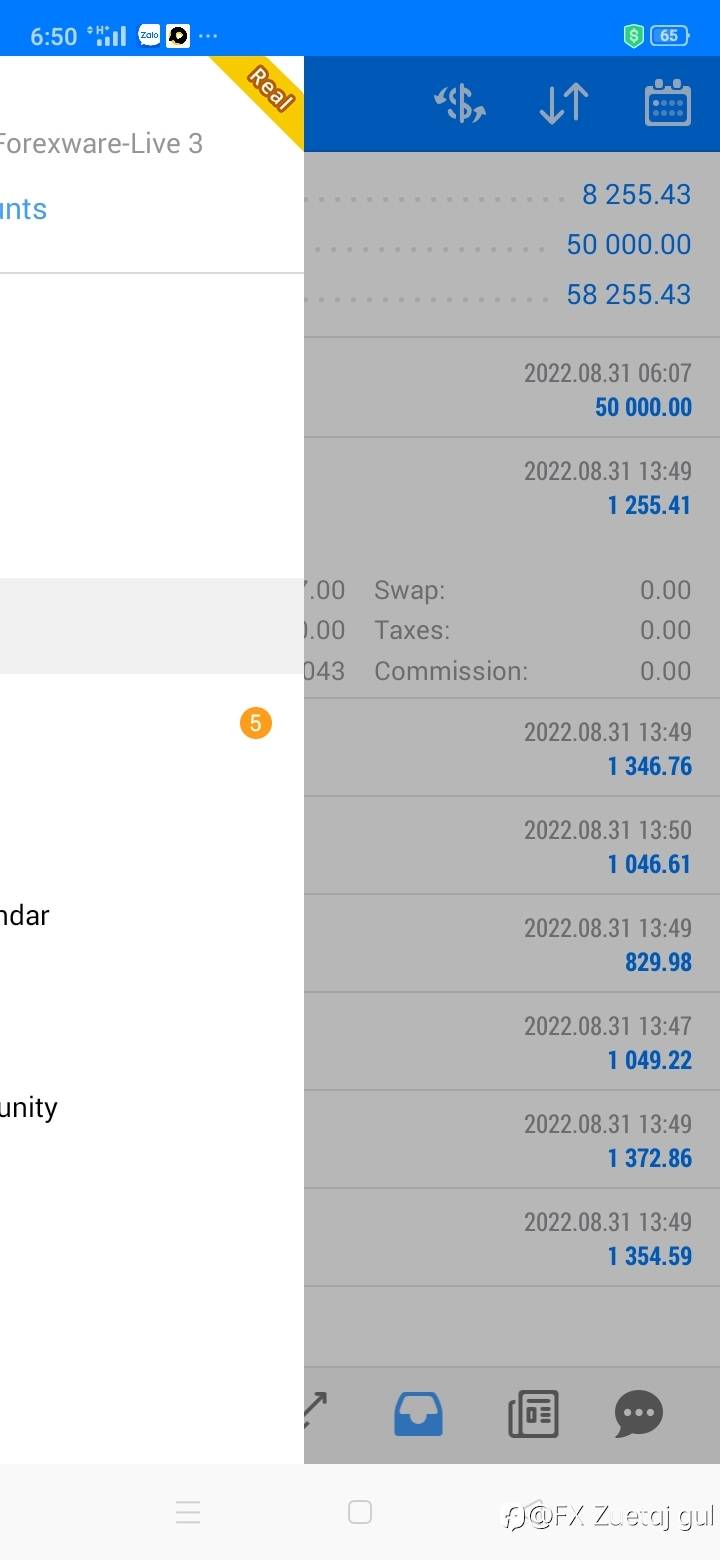Screen dimensions: 720x1560
Task: Open the community menu item in drawer
Action: (x=29, y=1107)
